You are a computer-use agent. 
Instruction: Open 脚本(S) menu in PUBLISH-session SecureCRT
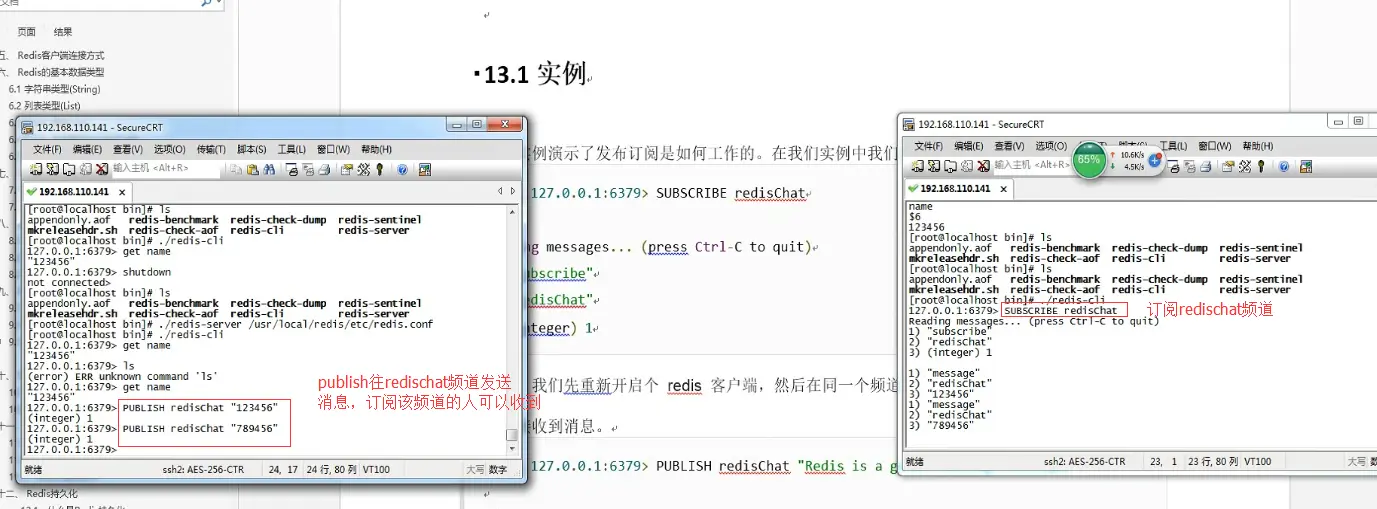pyautogui.click(x=252, y=149)
